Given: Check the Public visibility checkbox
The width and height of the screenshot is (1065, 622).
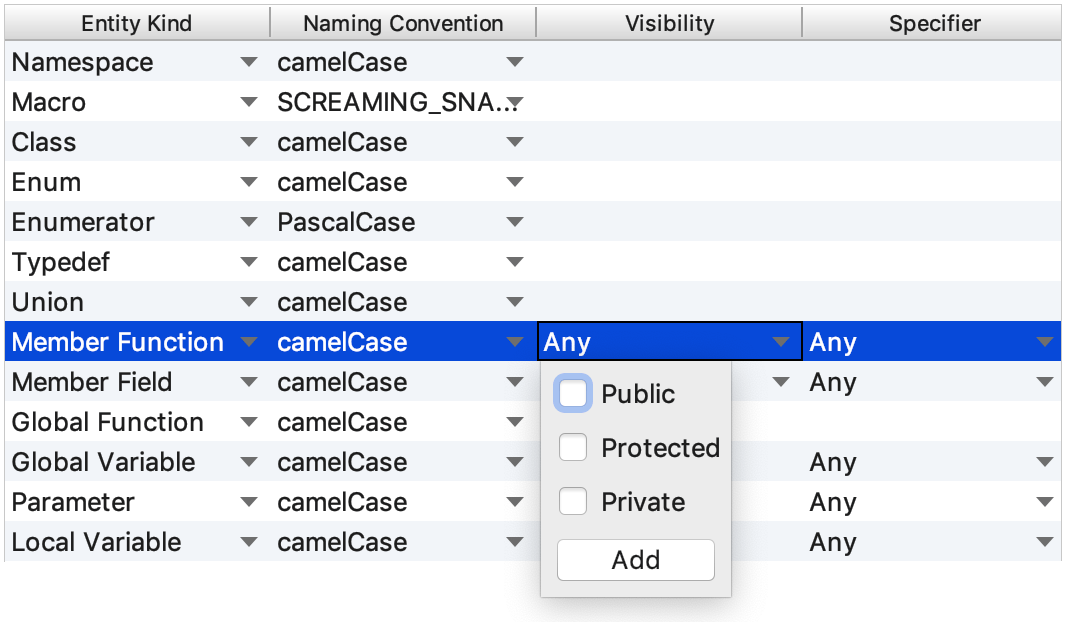Looking at the screenshot, I should click(573, 393).
